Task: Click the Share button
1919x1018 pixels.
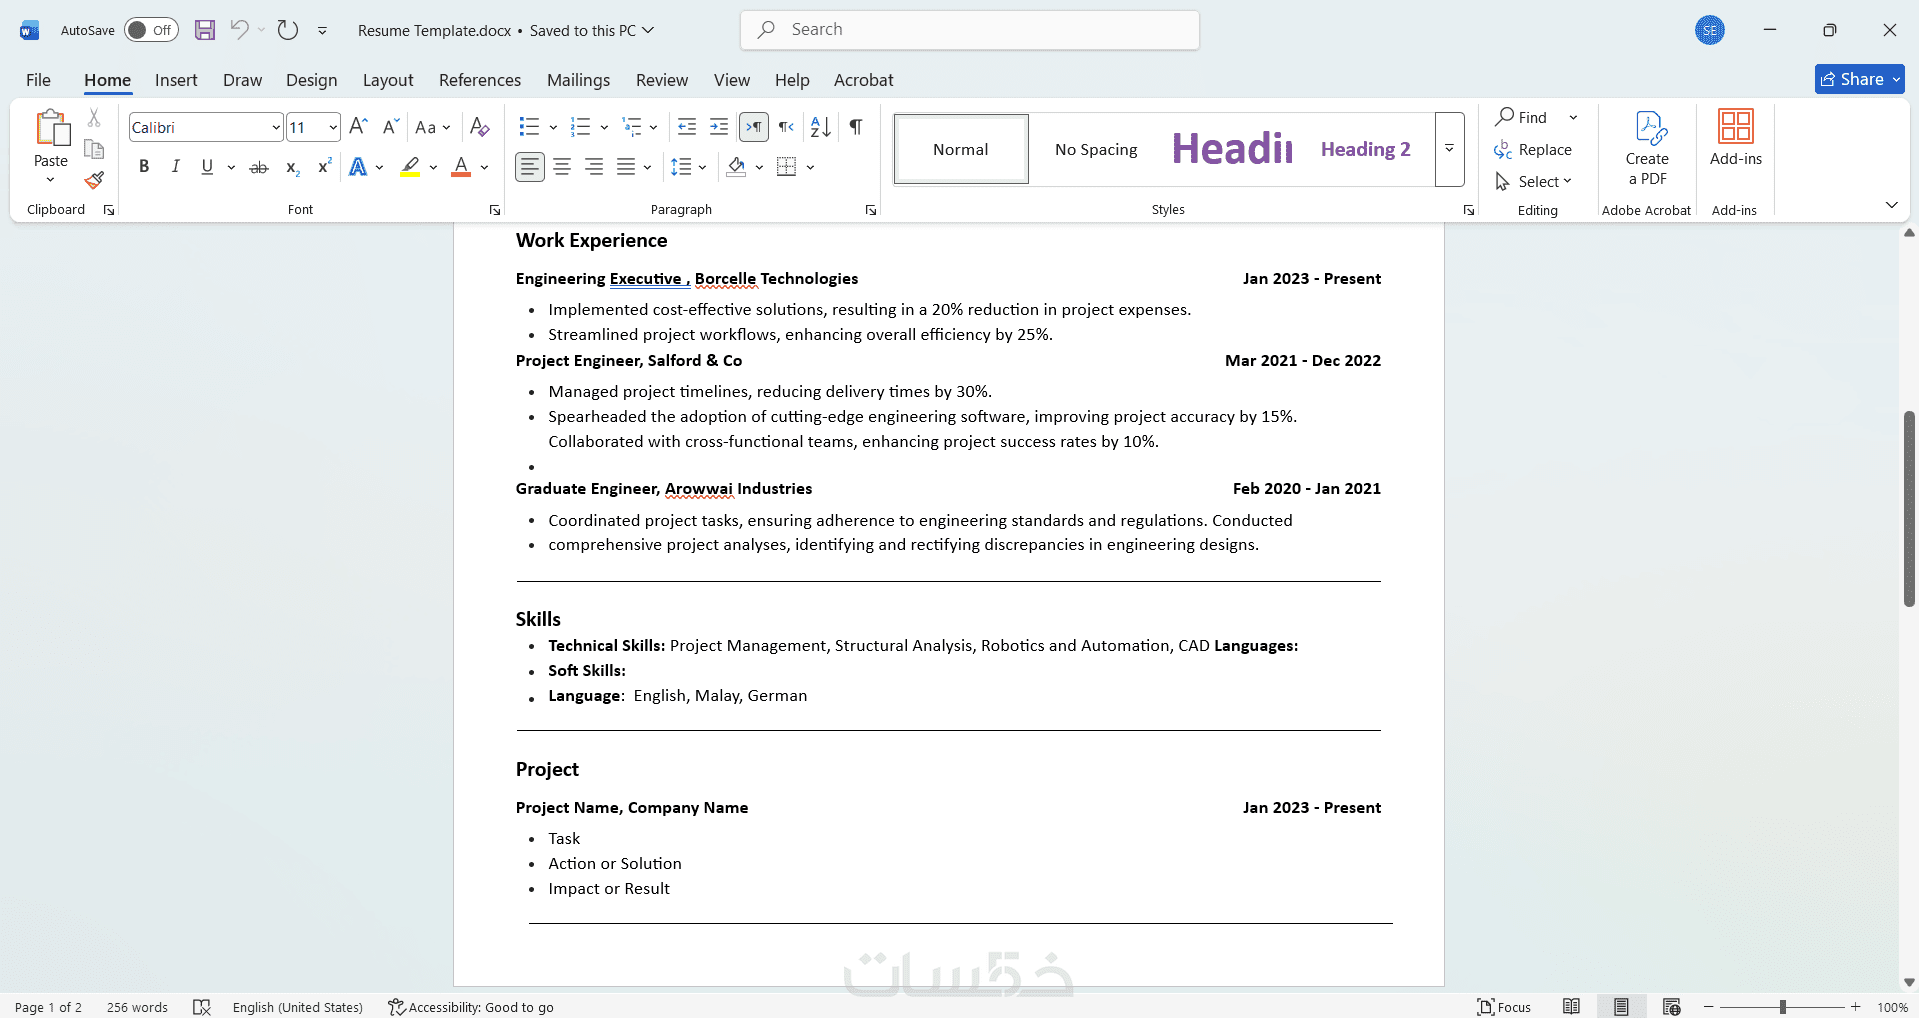Action: pyautogui.click(x=1860, y=79)
